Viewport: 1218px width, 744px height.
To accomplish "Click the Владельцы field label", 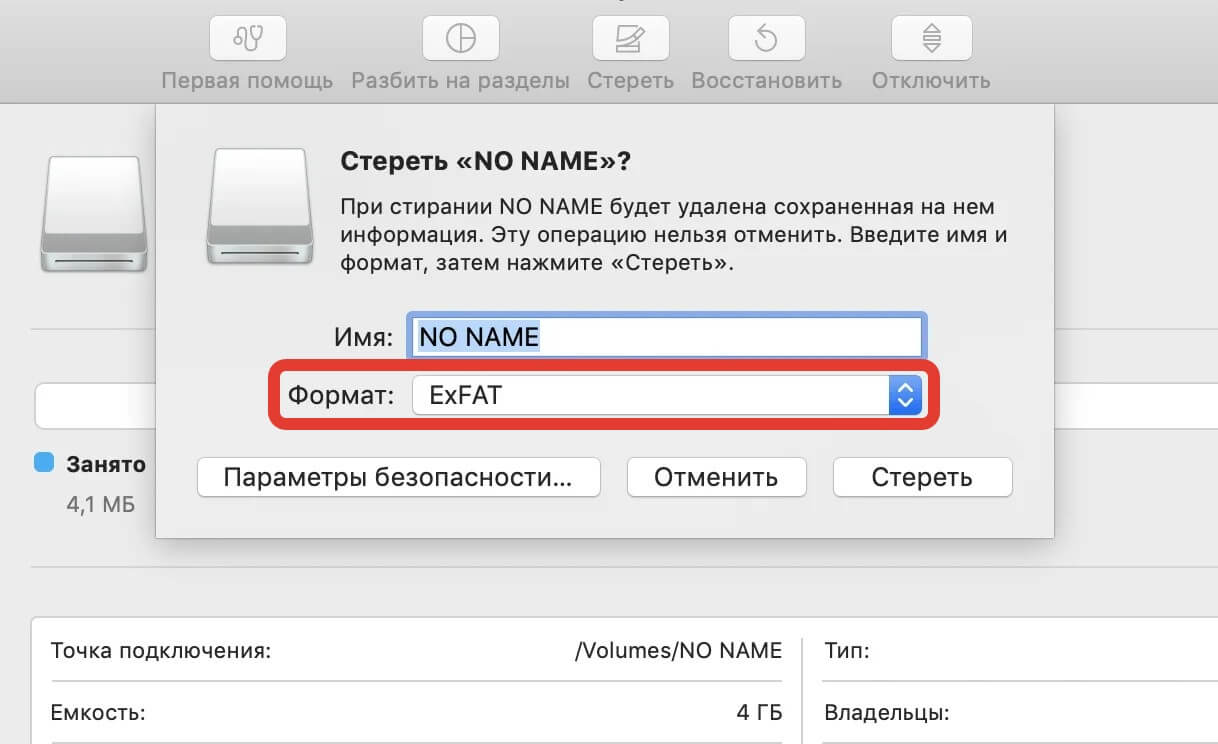I will (x=886, y=714).
